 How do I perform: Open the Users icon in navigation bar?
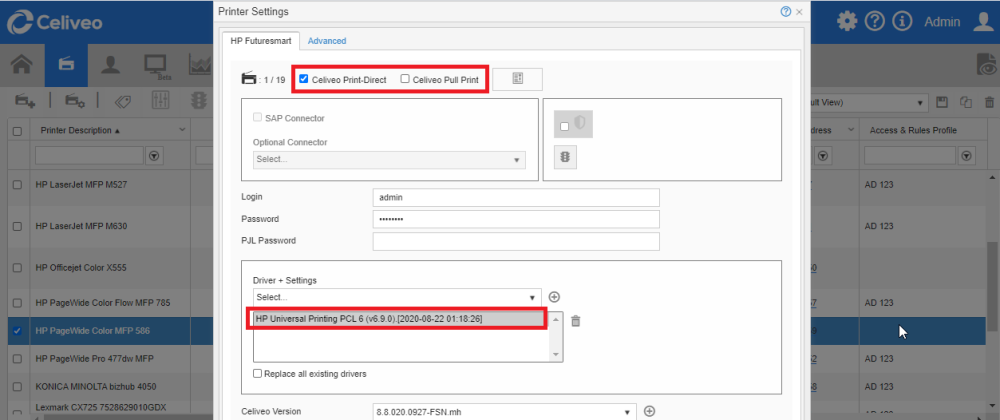click(111, 65)
